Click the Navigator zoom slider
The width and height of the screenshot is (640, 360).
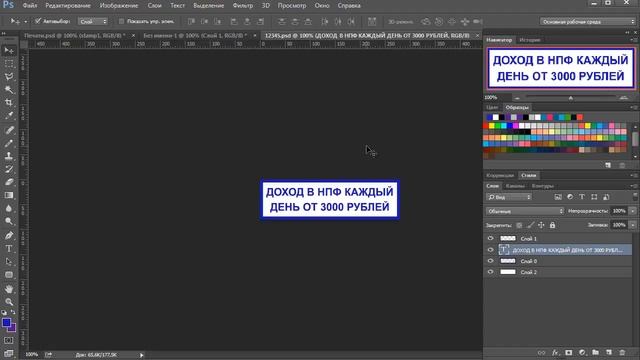pyautogui.click(x=571, y=98)
